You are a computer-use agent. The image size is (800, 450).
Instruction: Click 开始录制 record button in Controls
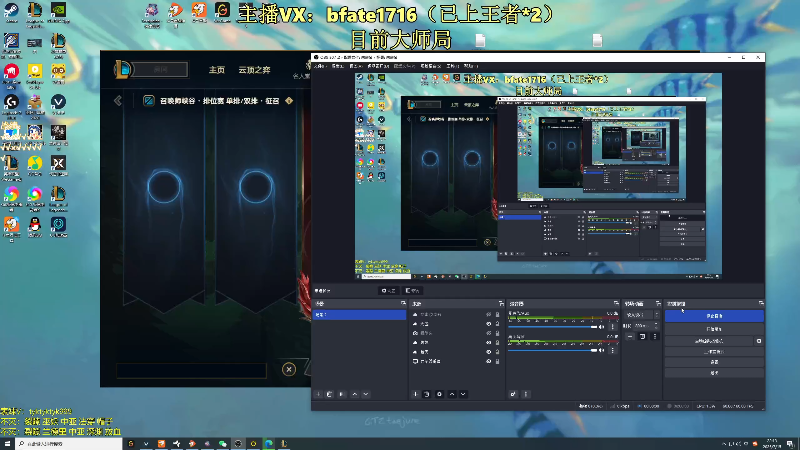point(714,329)
